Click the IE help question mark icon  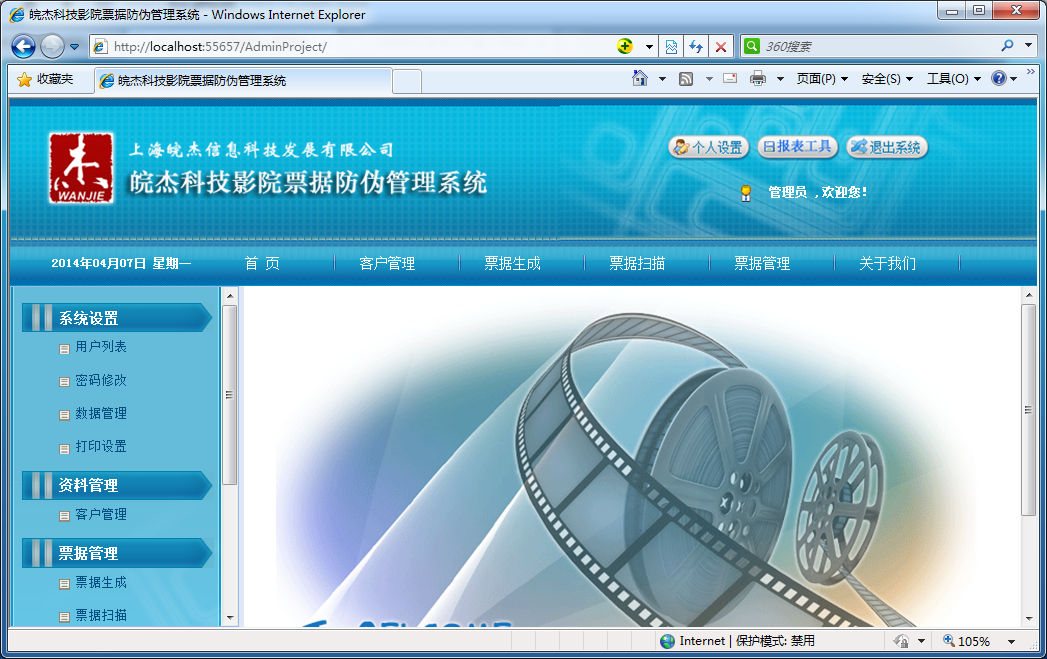coord(998,79)
